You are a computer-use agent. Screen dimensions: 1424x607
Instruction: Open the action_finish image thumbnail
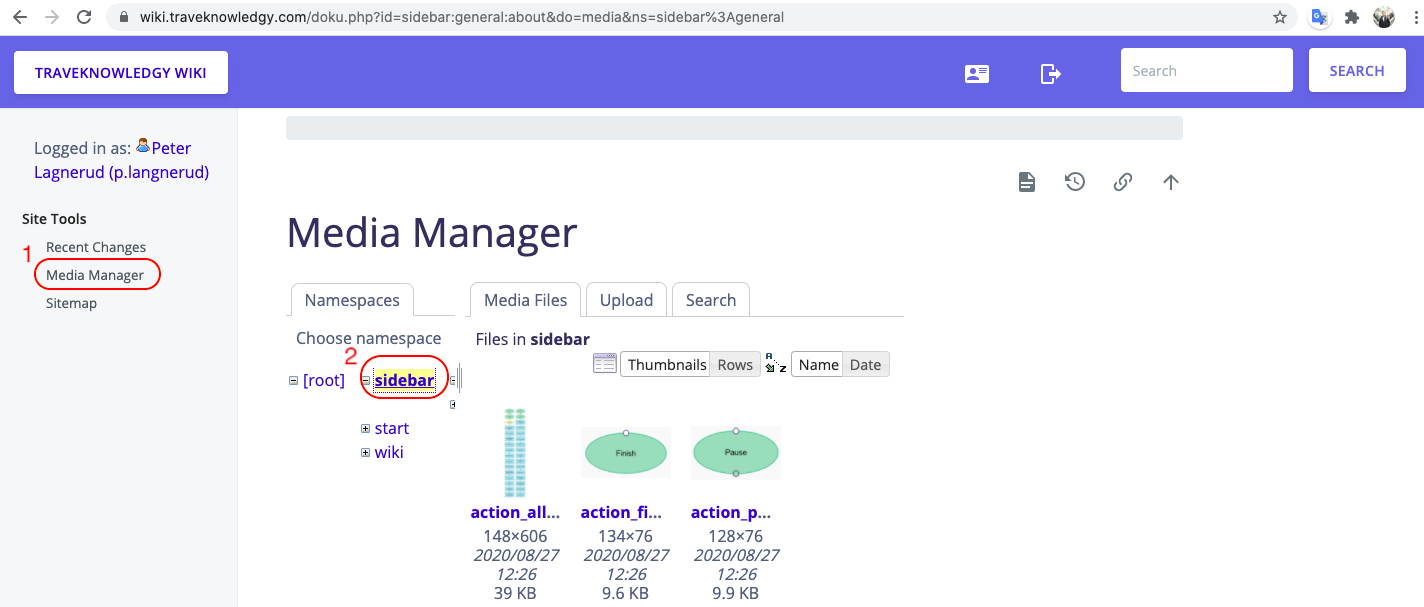[x=626, y=452]
